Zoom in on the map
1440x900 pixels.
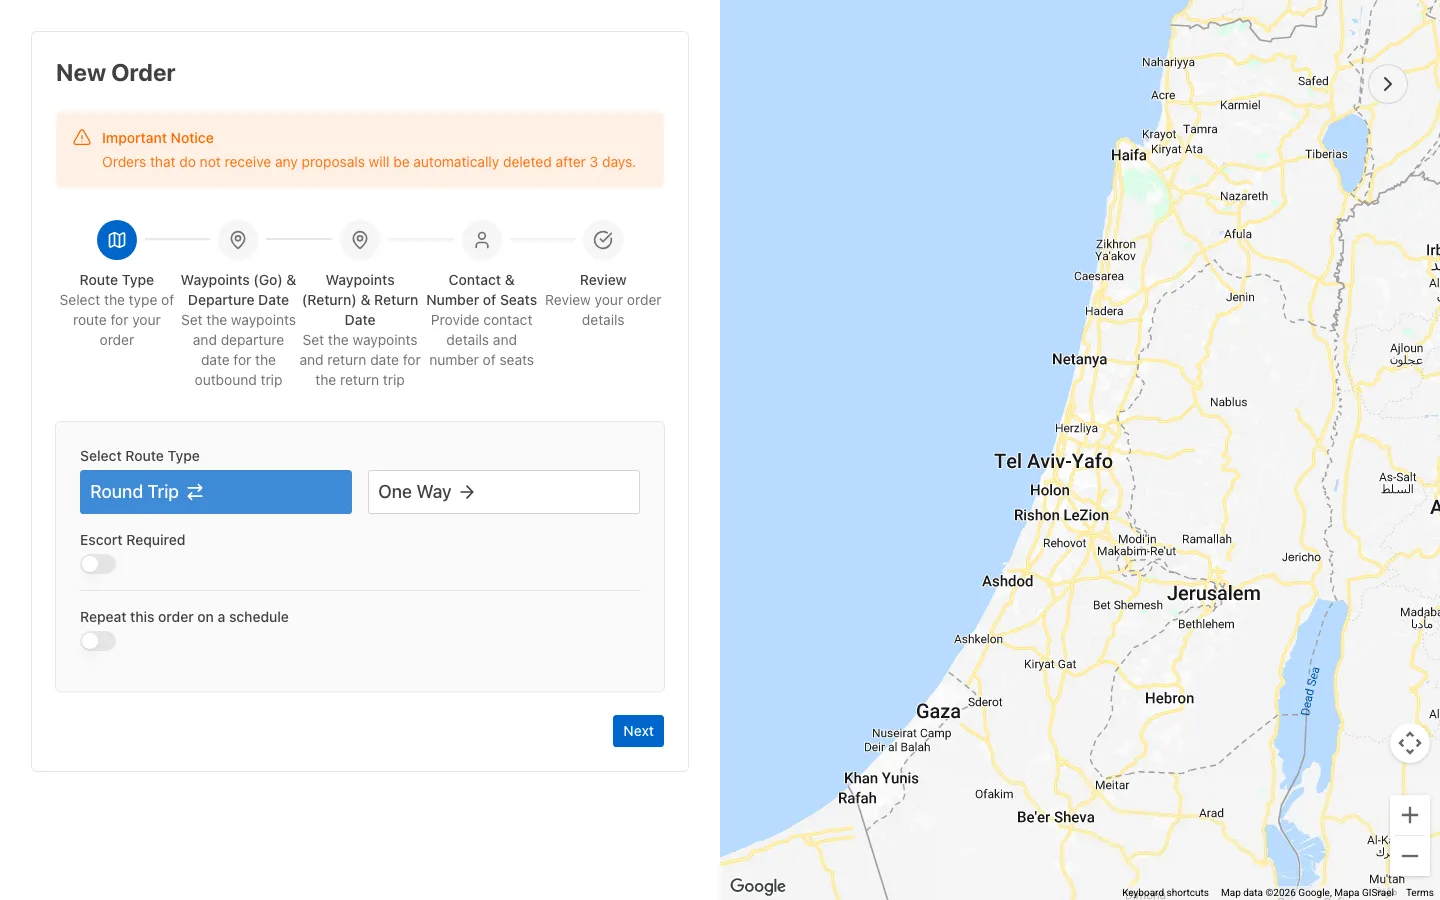tap(1410, 815)
